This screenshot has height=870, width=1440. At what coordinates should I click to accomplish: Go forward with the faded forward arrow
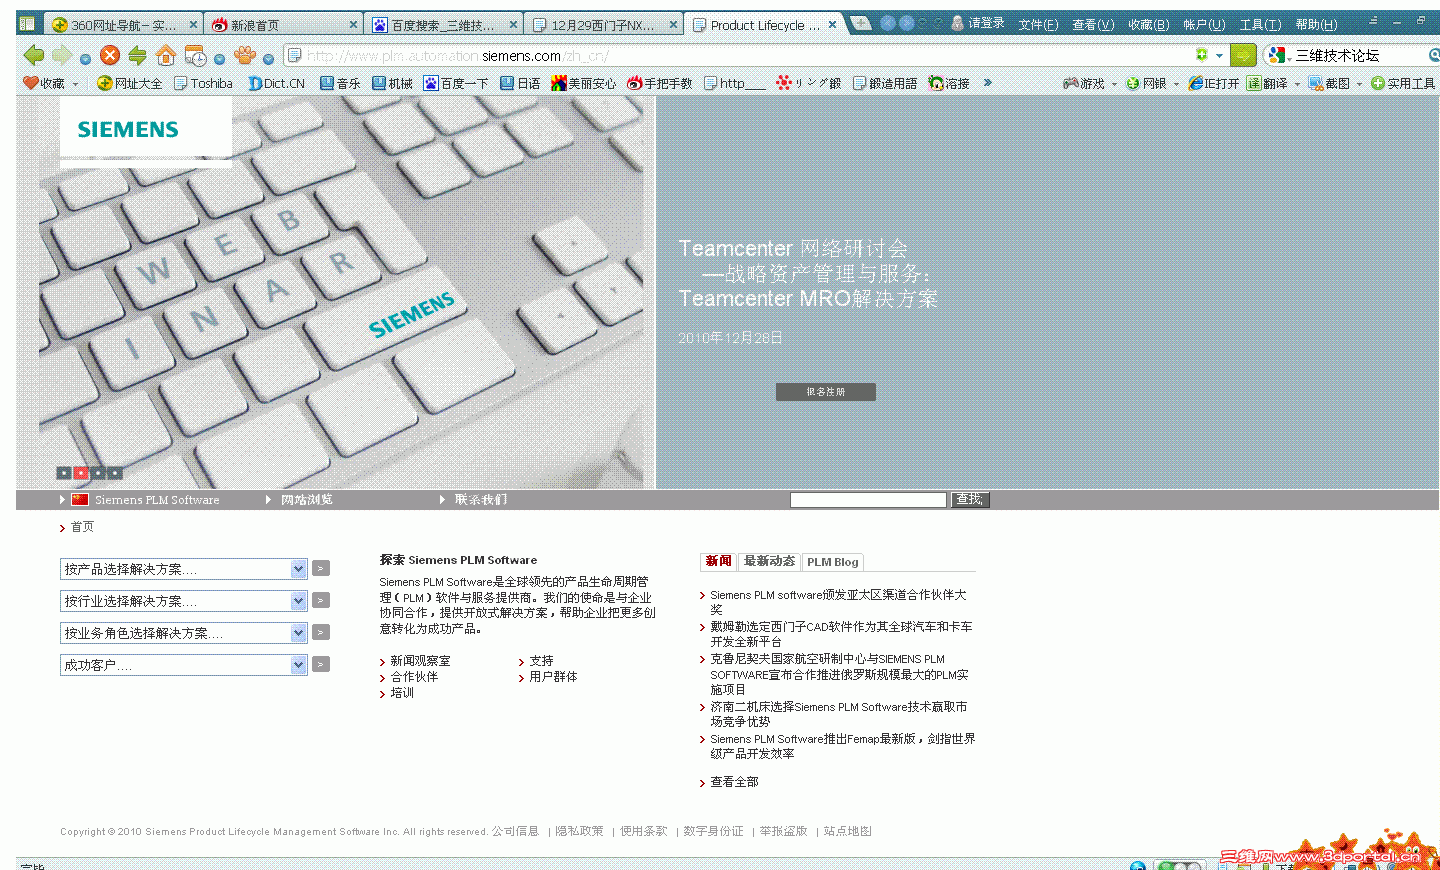point(62,56)
